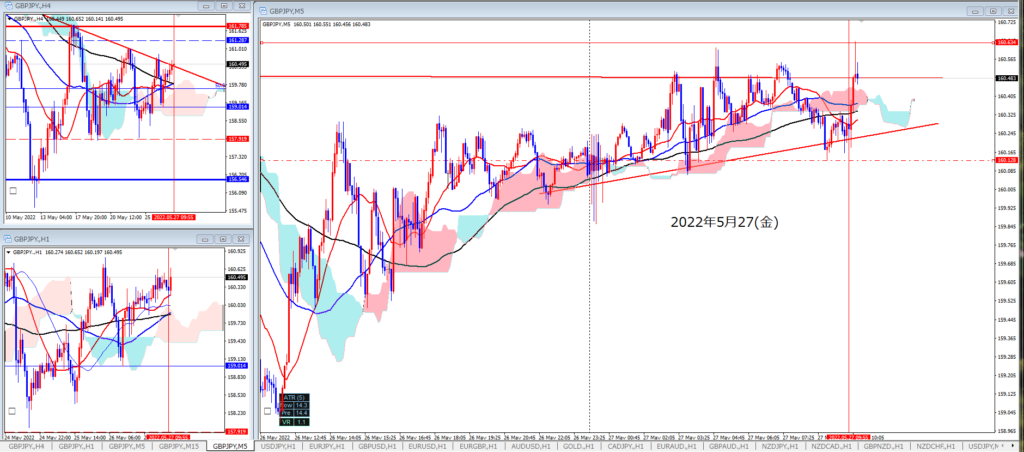Toggle the checkbox in the M5 chart
This screenshot has height=452, width=1024.
pyautogui.click(x=266, y=410)
